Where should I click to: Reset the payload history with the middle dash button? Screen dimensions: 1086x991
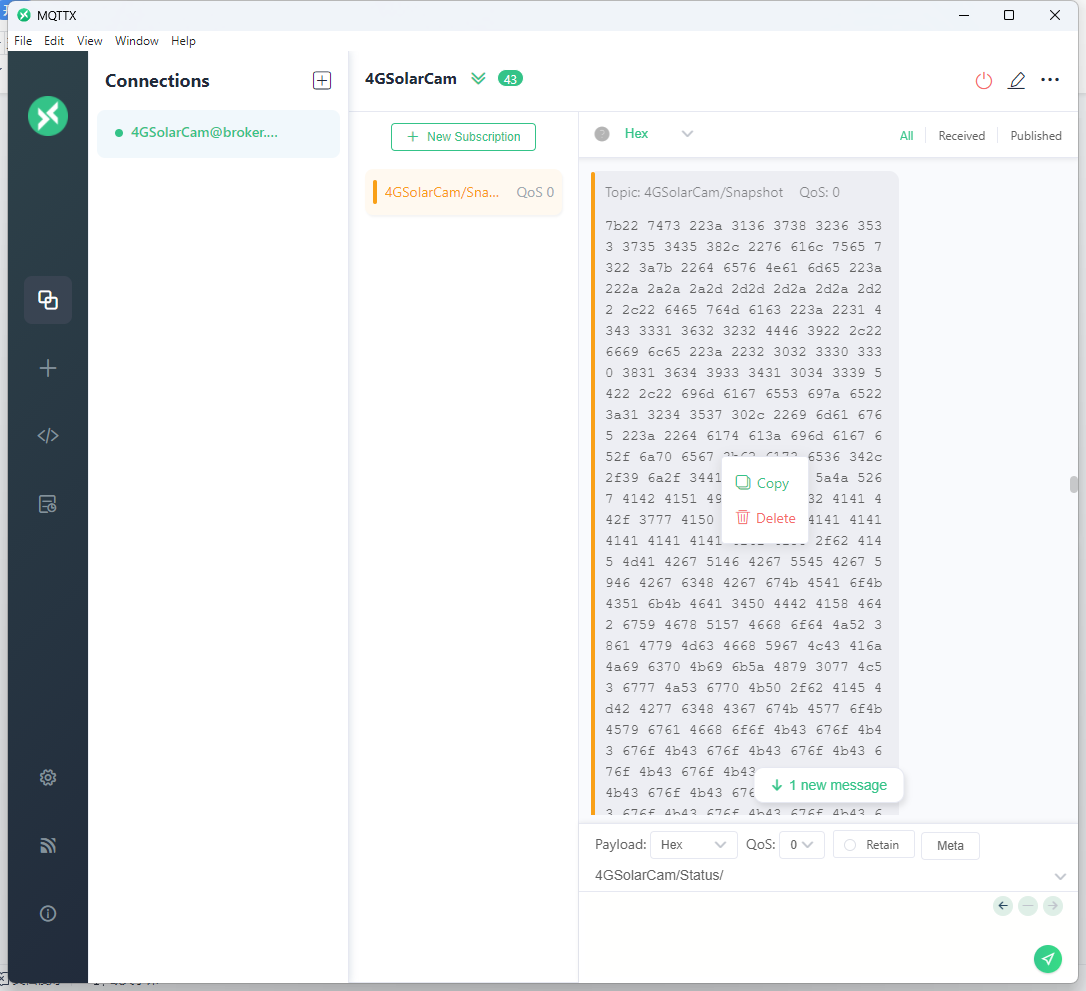click(1028, 906)
